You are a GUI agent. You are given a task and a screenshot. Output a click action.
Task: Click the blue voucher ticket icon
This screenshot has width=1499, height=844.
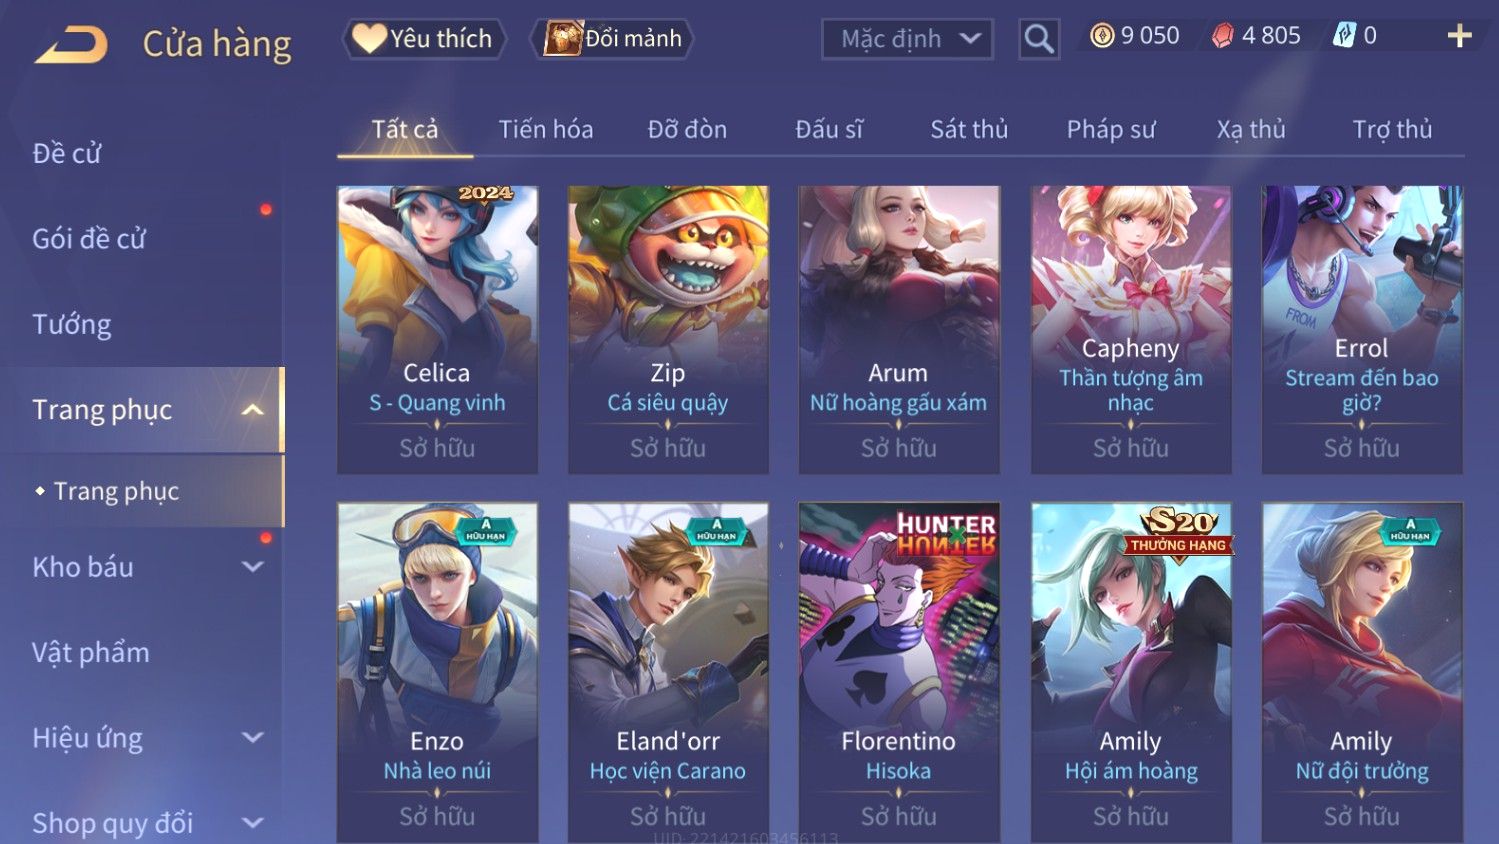(x=1343, y=36)
